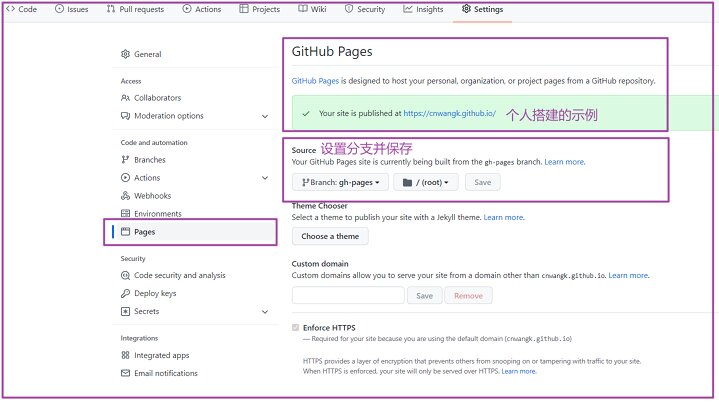Screen dimensions: 719x404
Task: Click Learn more link under Custom domain
Action: 628,275
